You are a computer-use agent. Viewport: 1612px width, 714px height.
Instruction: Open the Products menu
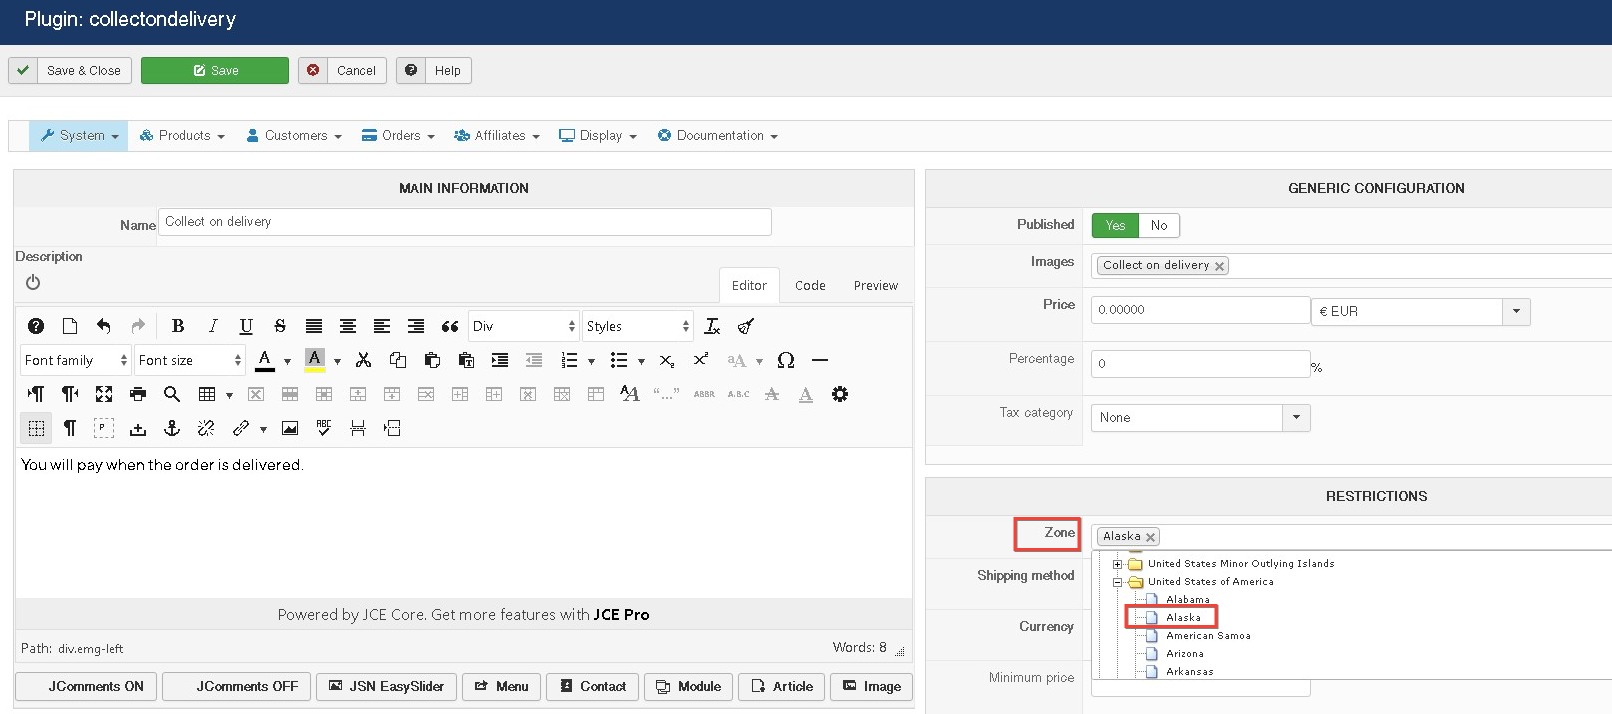182,136
